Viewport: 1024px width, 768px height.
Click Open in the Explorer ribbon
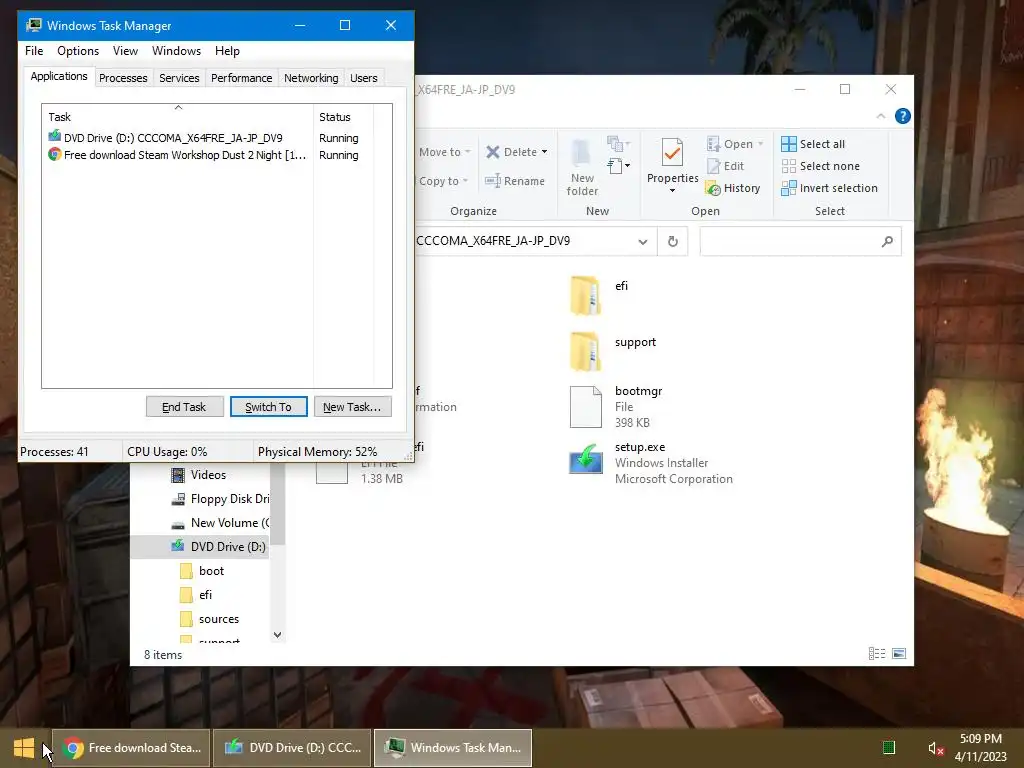734,144
